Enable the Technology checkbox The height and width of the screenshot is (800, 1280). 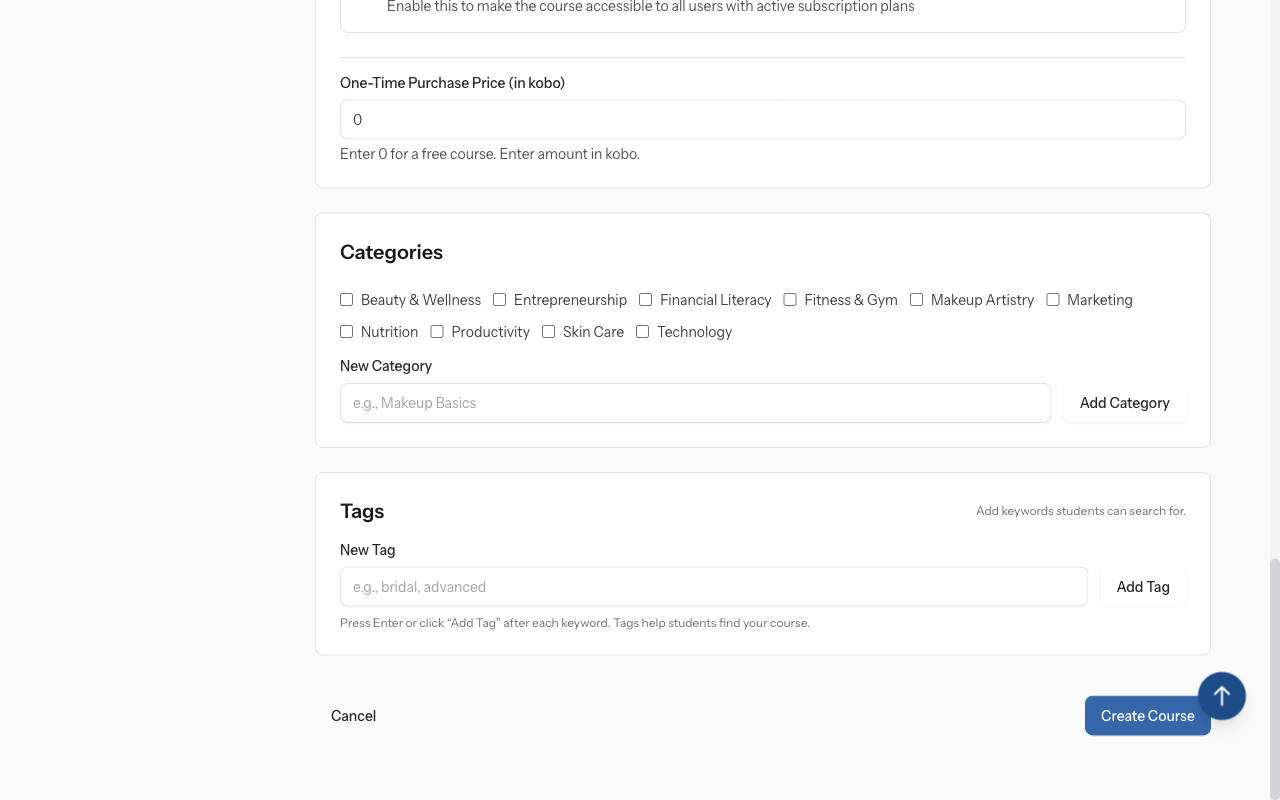(643, 332)
